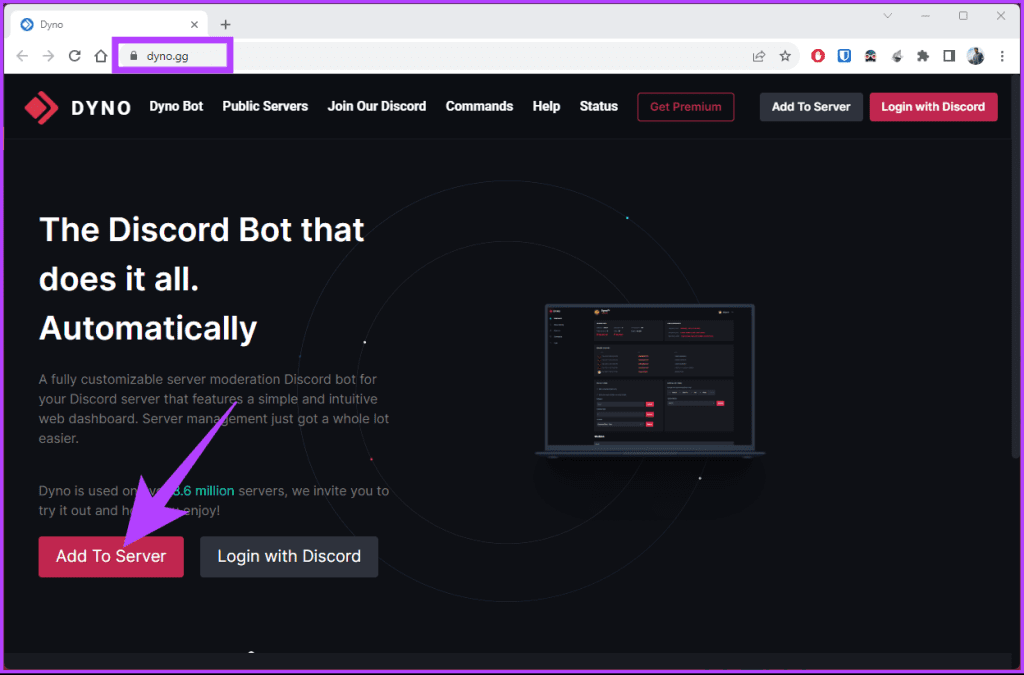The image size is (1024, 675).
Task: Open the Help navigation item
Action: pos(546,106)
